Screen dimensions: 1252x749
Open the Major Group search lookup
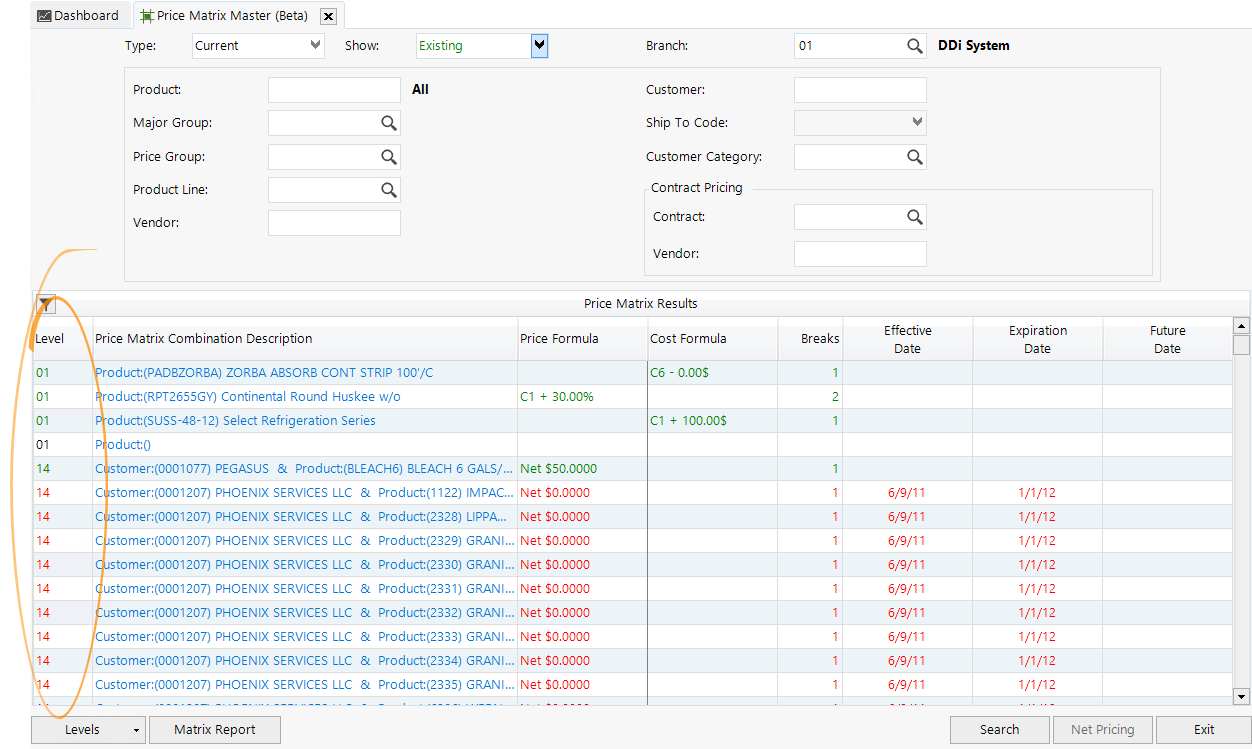388,123
